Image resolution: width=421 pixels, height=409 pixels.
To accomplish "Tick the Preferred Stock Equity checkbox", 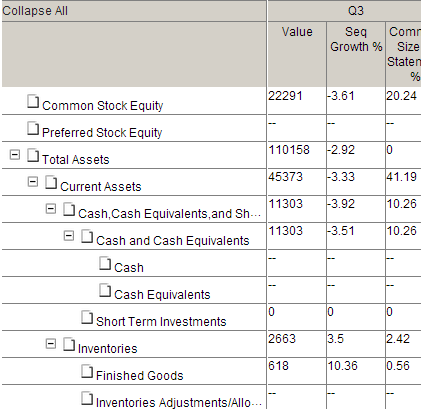I will point(33,128).
